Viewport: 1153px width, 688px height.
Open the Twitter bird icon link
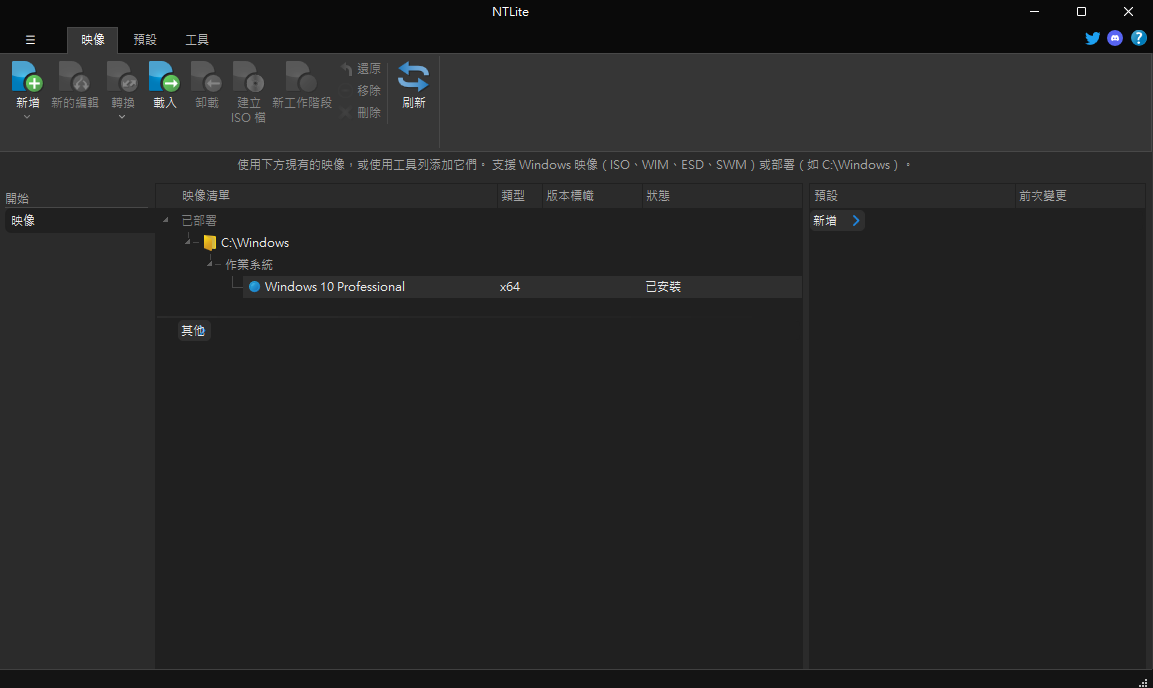[1092, 39]
